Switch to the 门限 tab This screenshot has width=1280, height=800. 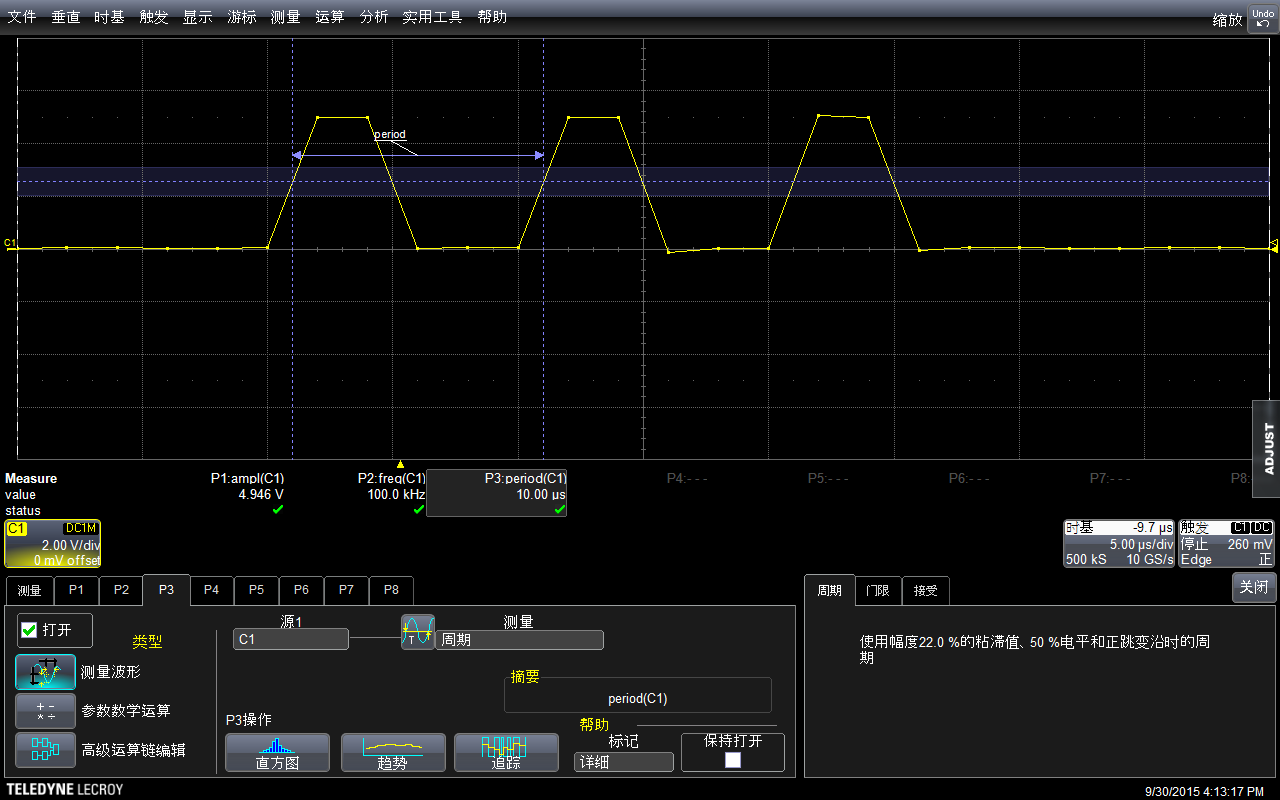tap(878, 590)
